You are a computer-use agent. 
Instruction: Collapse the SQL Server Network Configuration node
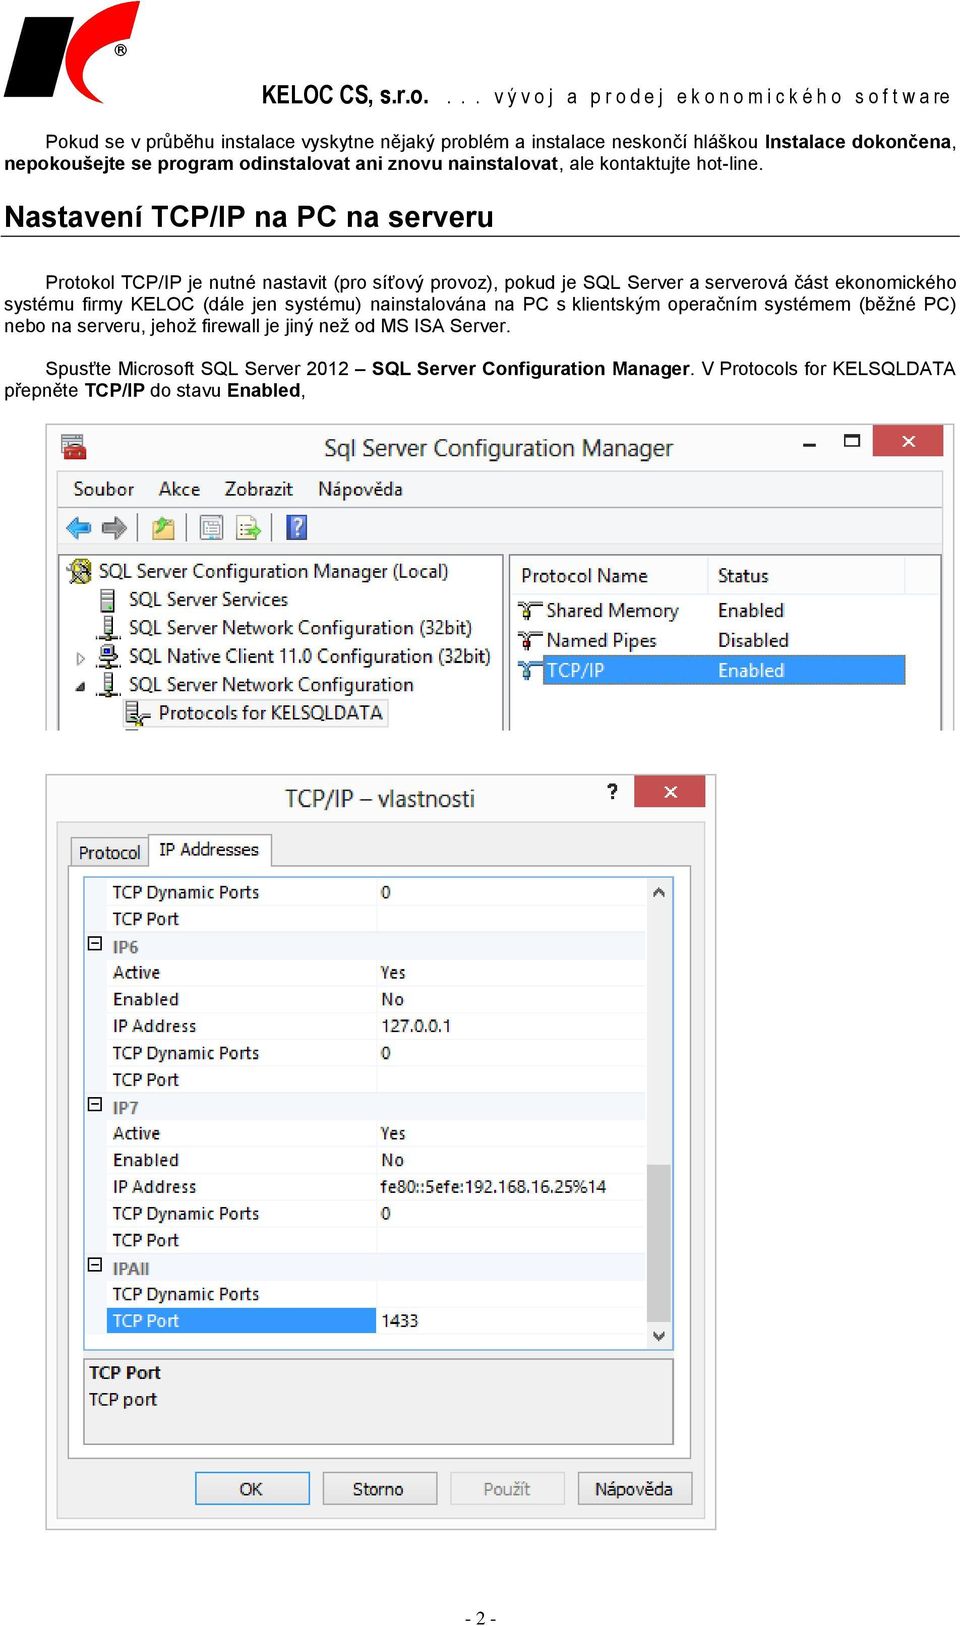point(81,686)
